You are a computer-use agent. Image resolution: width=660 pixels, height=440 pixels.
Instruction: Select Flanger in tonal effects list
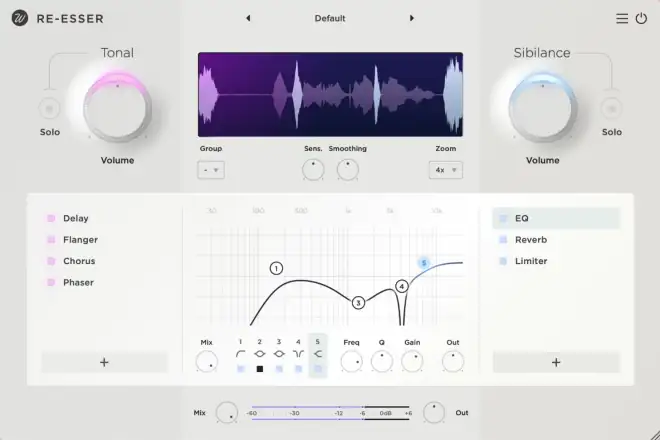pyautogui.click(x=80, y=240)
